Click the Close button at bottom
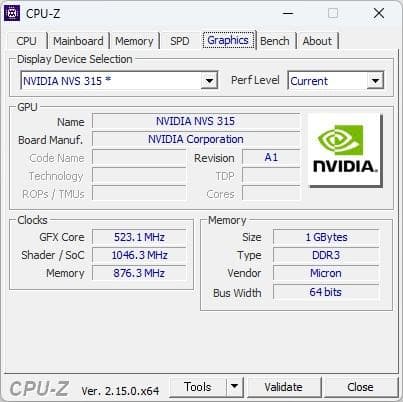The width and height of the screenshot is (403, 402). [x=360, y=387]
